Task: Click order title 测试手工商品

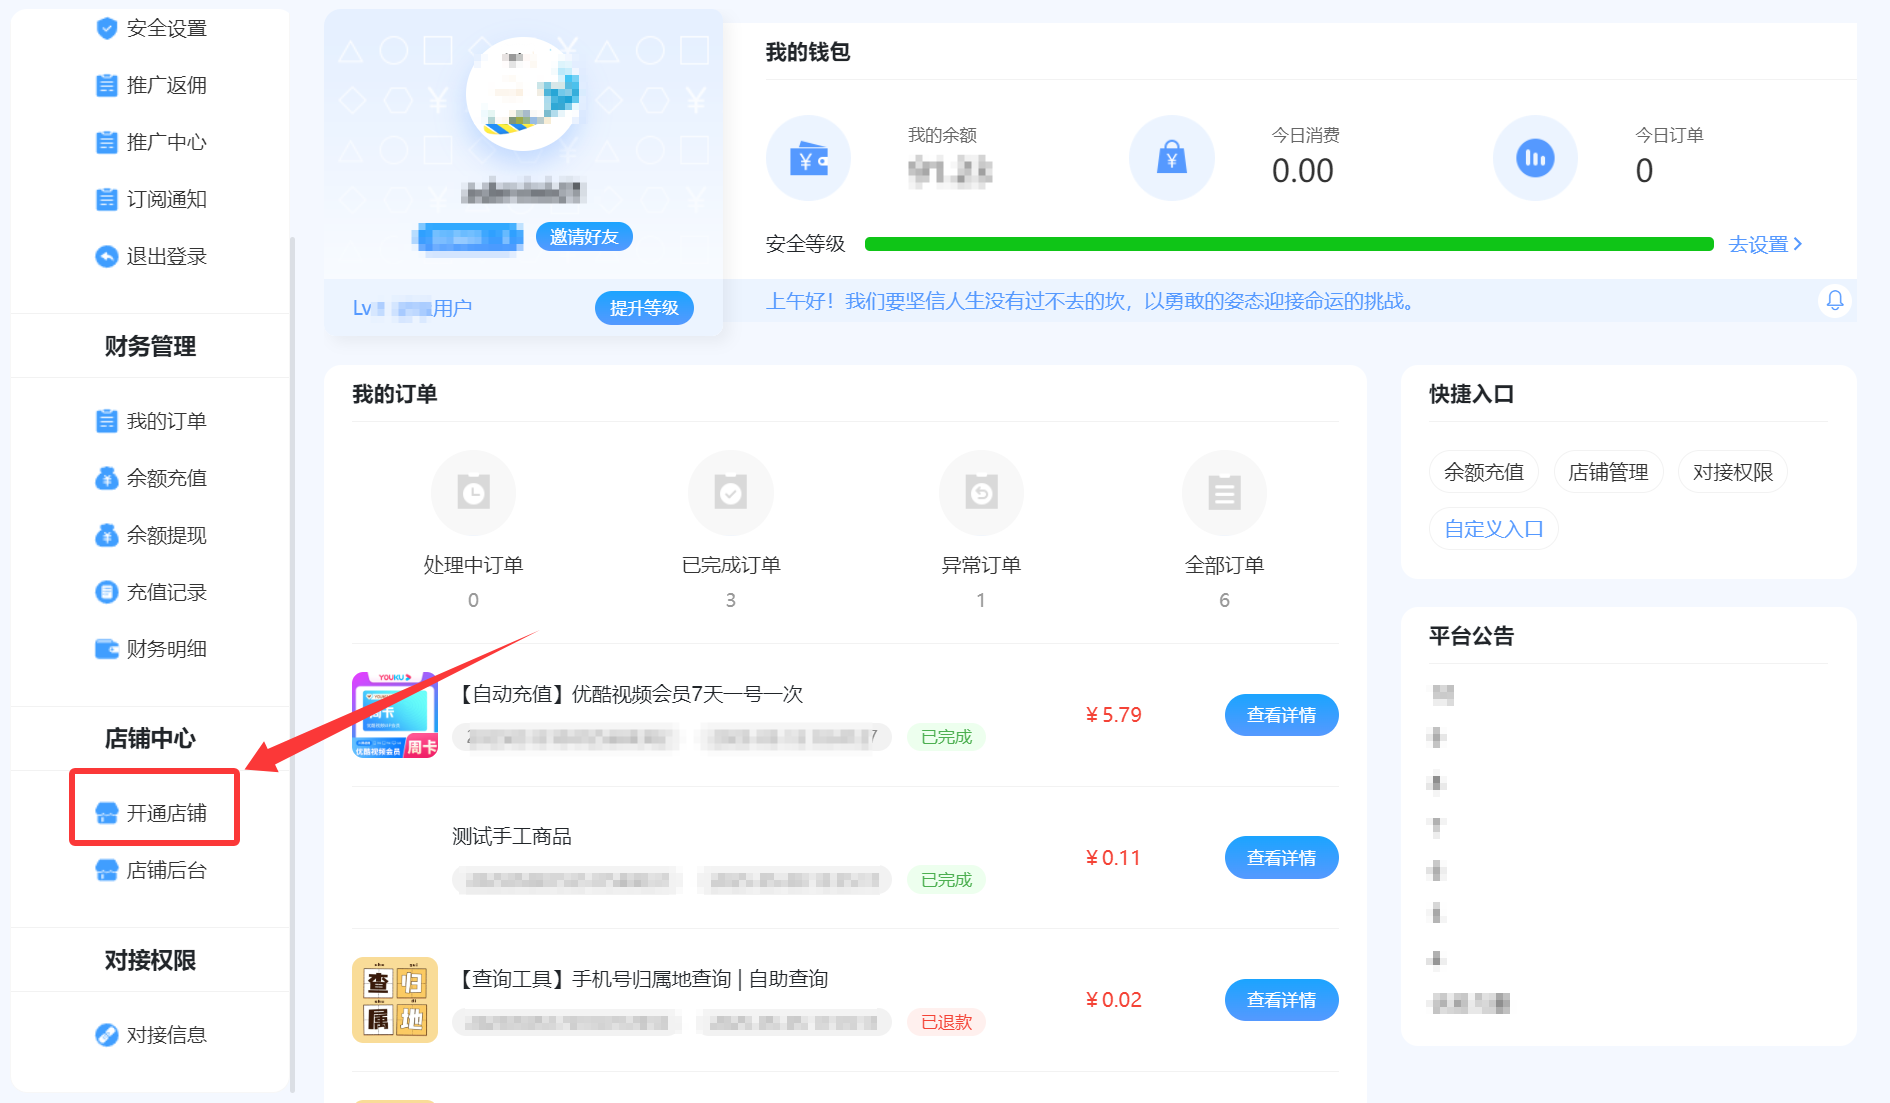Action: [512, 836]
